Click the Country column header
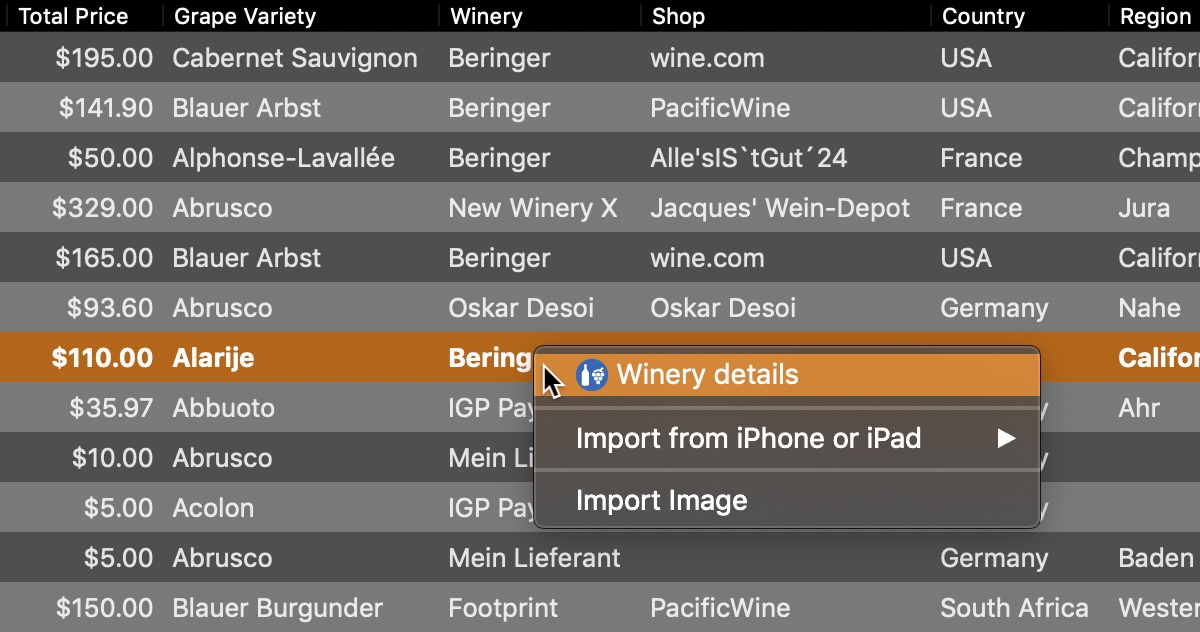This screenshot has width=1200, height=632. click(983, 16)
